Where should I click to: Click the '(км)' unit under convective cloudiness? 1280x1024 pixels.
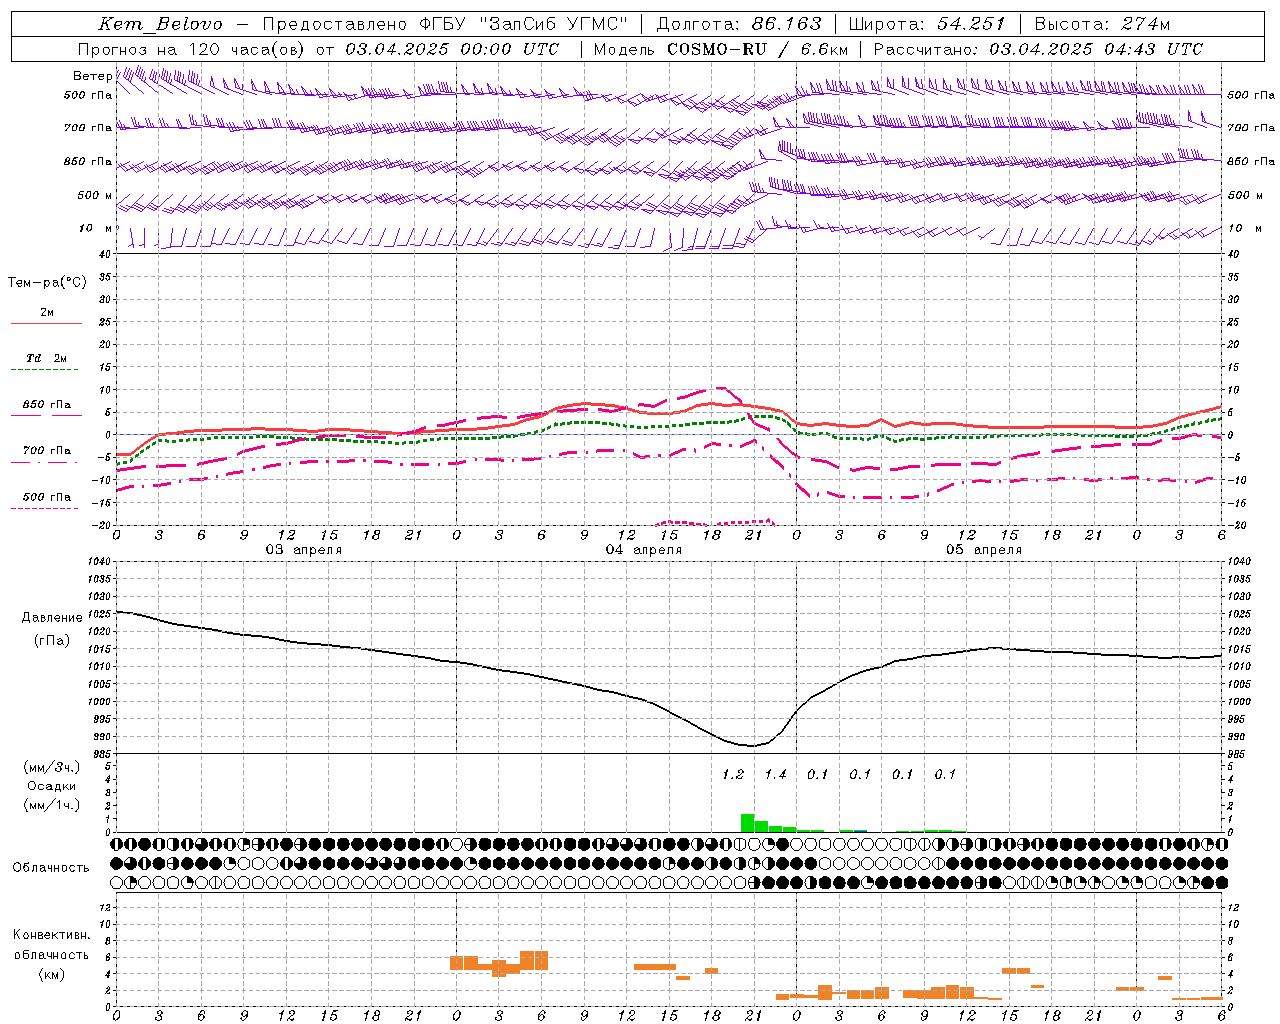tap(52, 974)
